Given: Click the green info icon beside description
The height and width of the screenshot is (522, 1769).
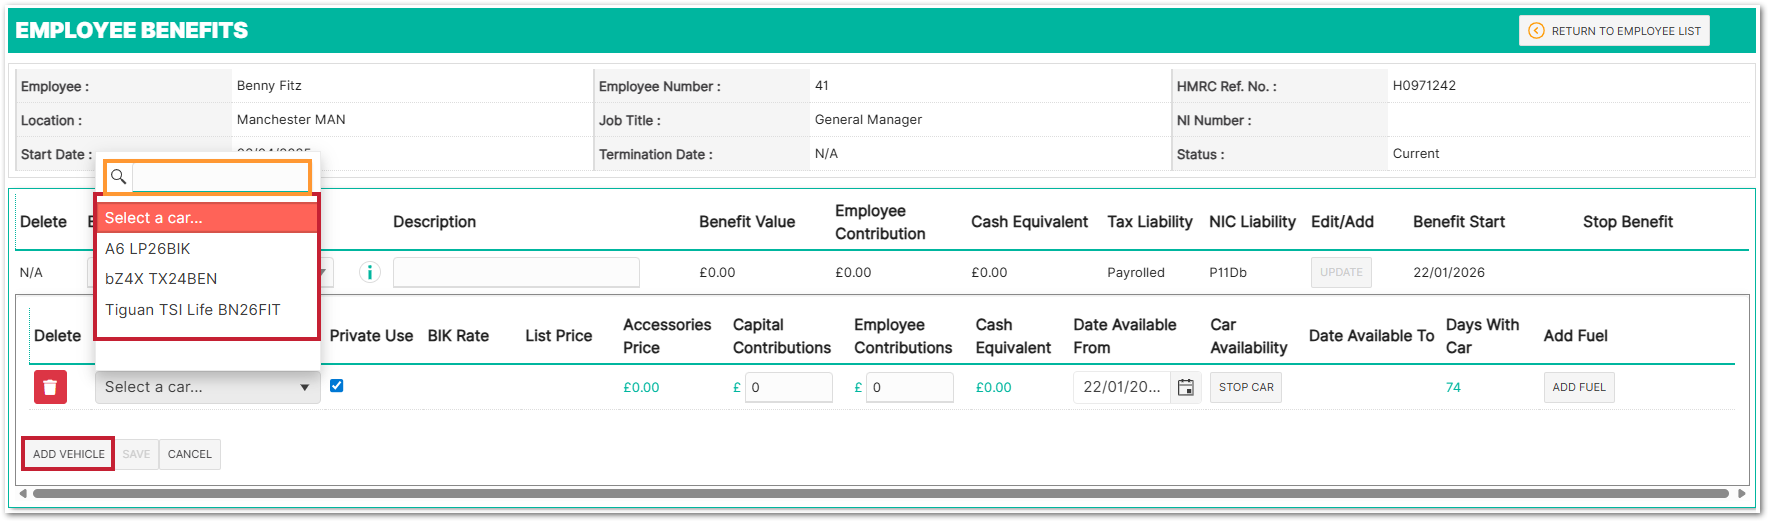Looking at the screenshot, I should [370, 272].
